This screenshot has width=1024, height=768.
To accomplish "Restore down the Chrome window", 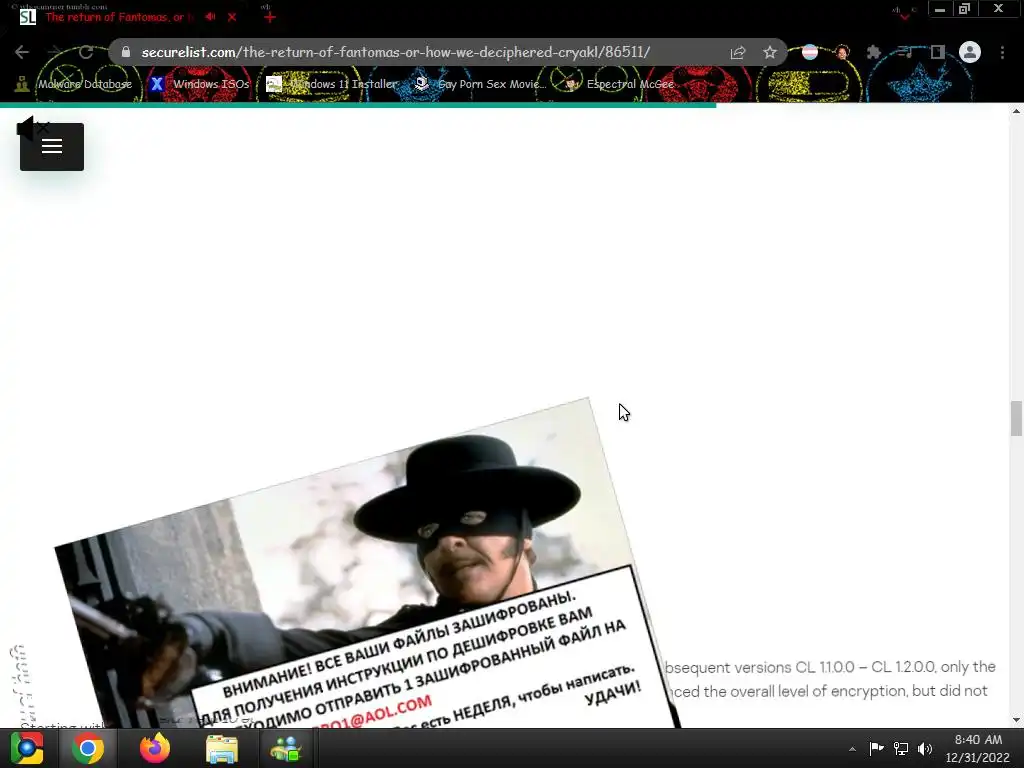I will [x=964, y=9].
